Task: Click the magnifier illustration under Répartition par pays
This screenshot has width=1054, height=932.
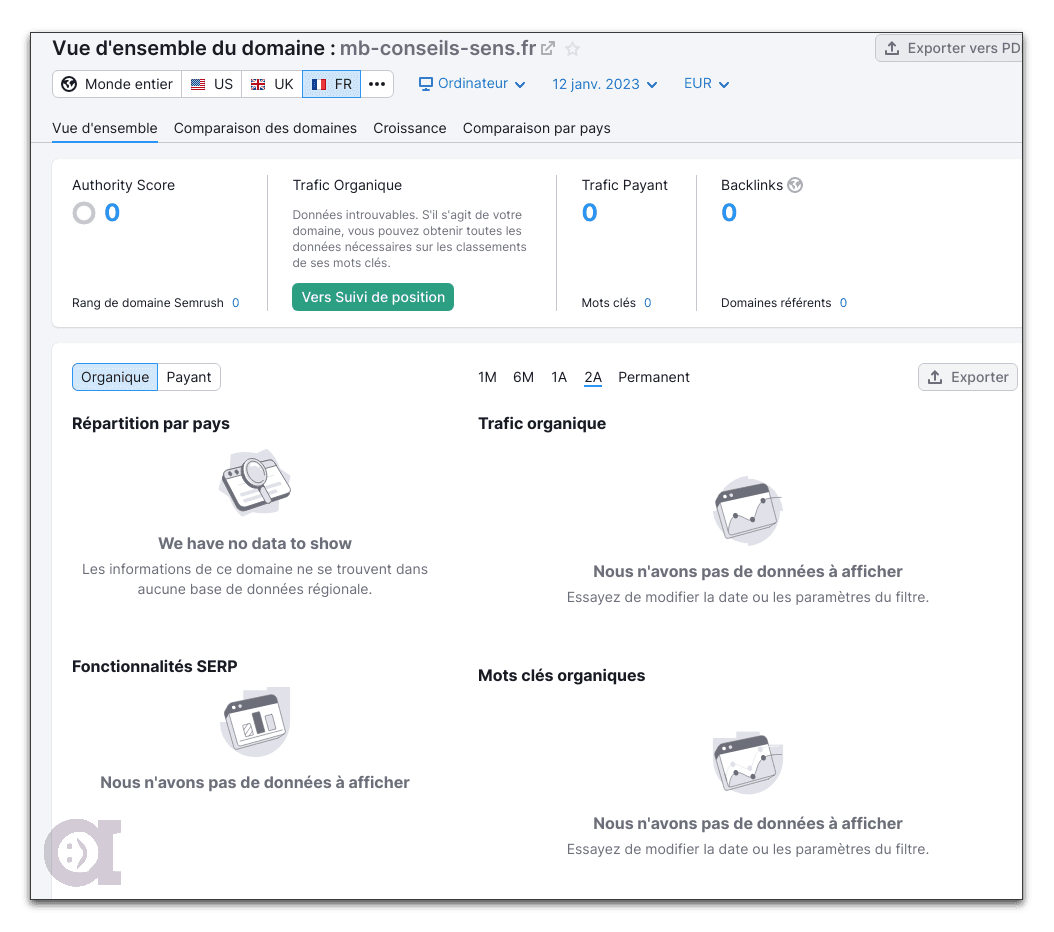Action: tap(255, 482)
